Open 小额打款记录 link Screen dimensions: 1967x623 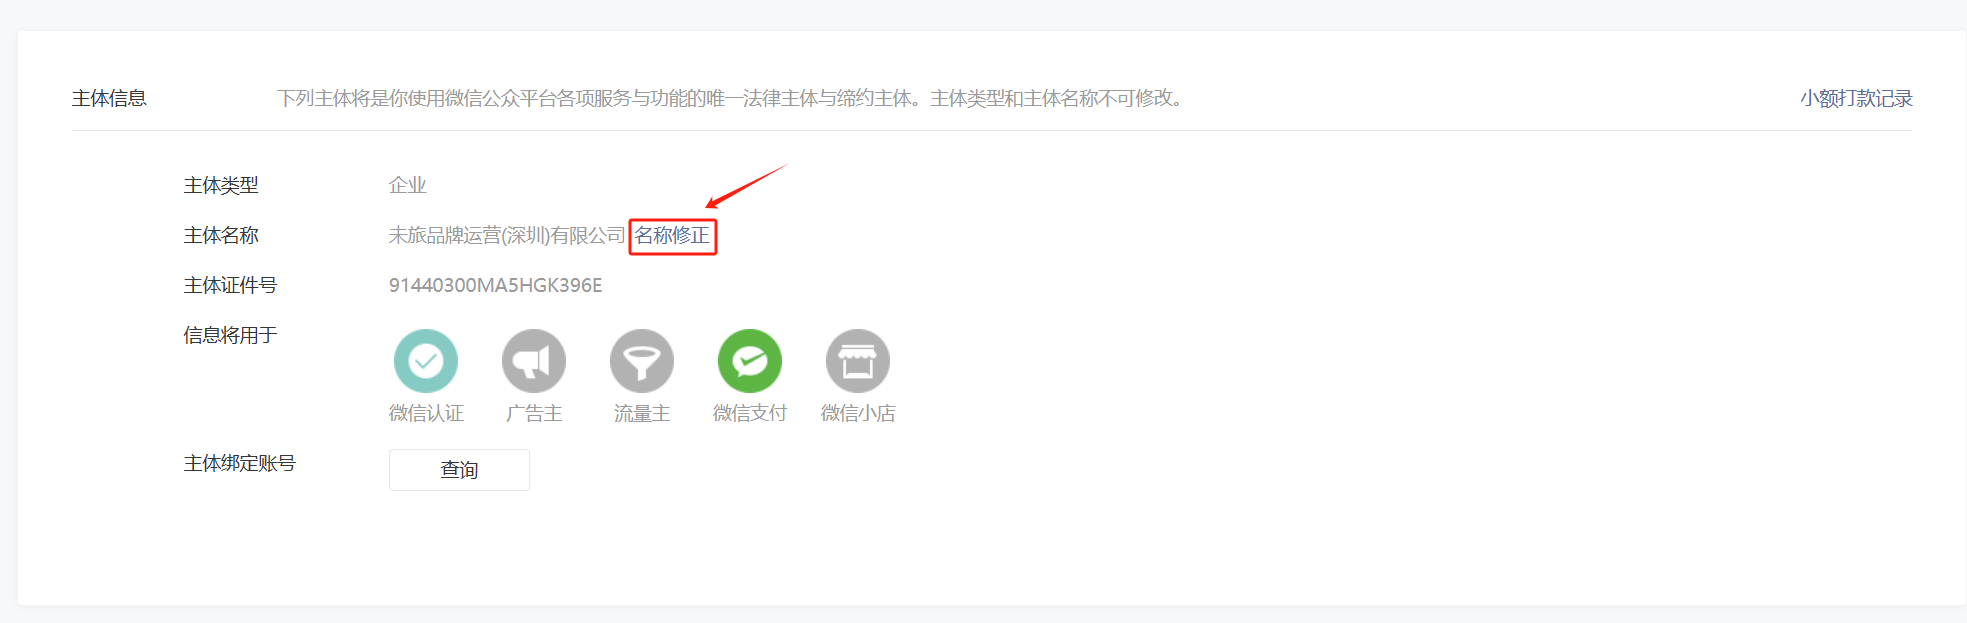1856,98
